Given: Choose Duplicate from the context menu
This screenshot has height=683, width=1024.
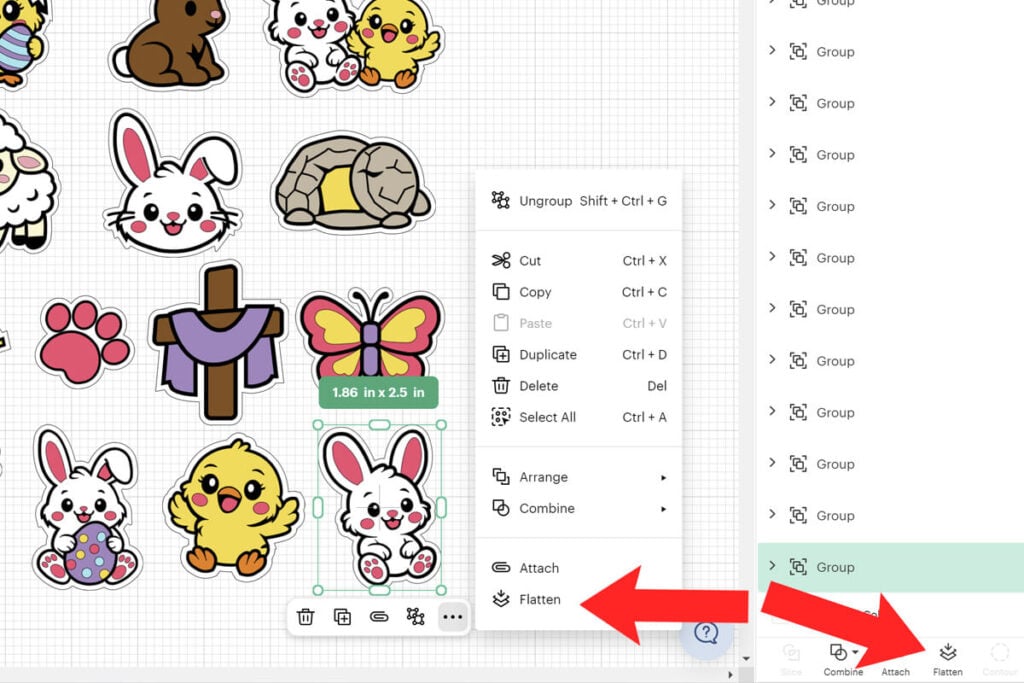Looking at the screenshot, I should tap(548, 354).
